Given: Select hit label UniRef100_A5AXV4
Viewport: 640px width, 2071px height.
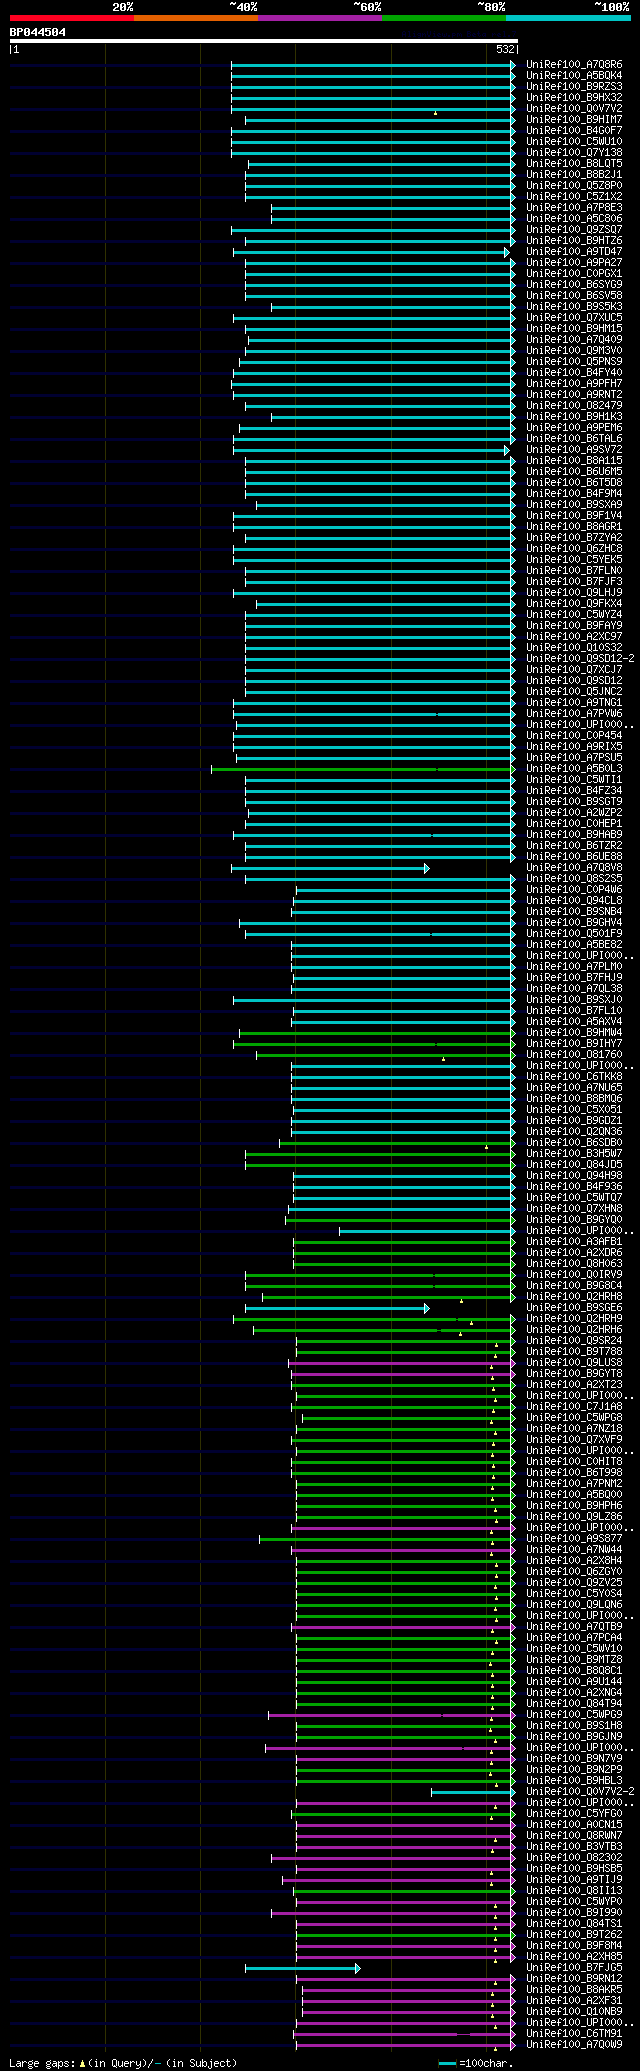Looking at the screenshot, I should [x=574, y=1021].
